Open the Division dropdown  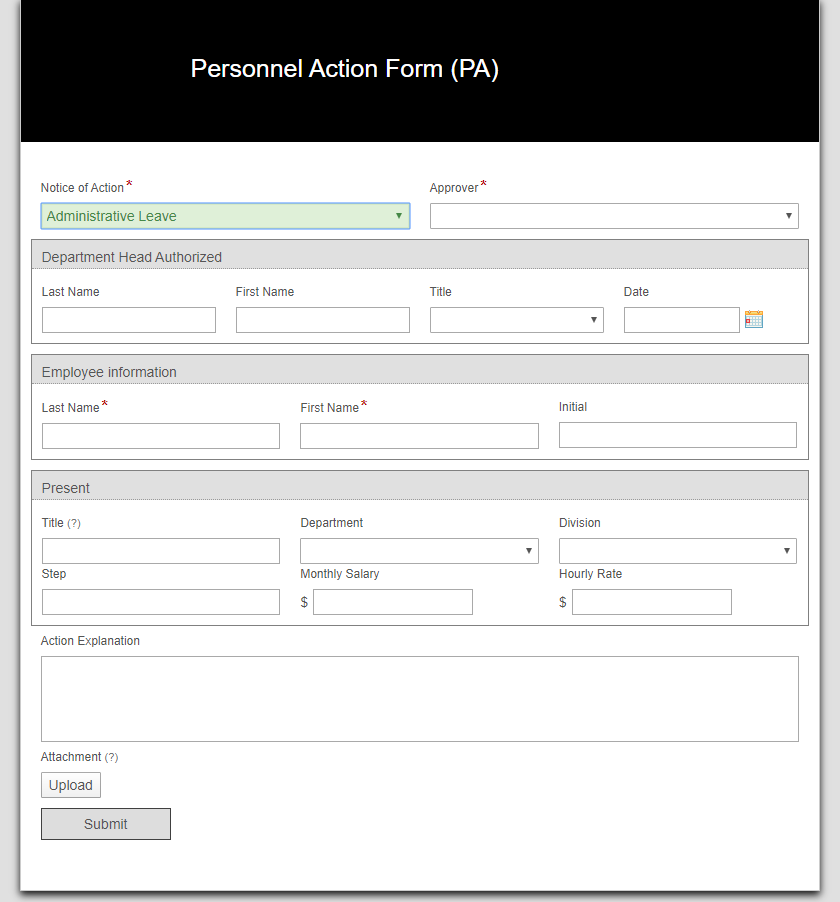point(677,551)
